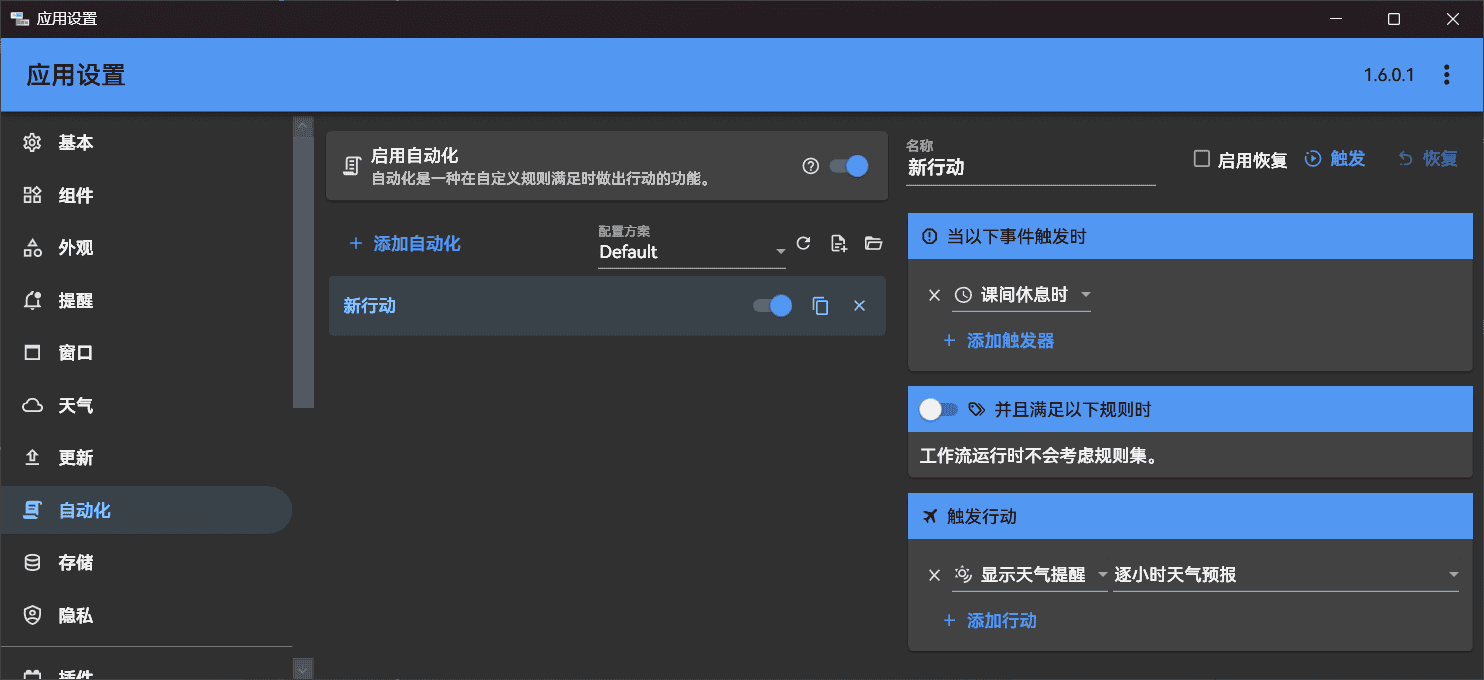Enable the 并且满足以下规则时 rules toggle

tap(938, 409)
